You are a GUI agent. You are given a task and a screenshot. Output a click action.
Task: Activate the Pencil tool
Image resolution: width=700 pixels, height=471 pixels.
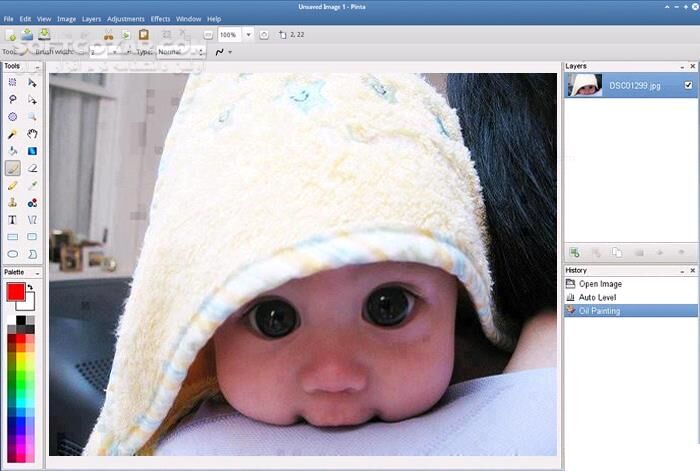click(x=13, y=185)
